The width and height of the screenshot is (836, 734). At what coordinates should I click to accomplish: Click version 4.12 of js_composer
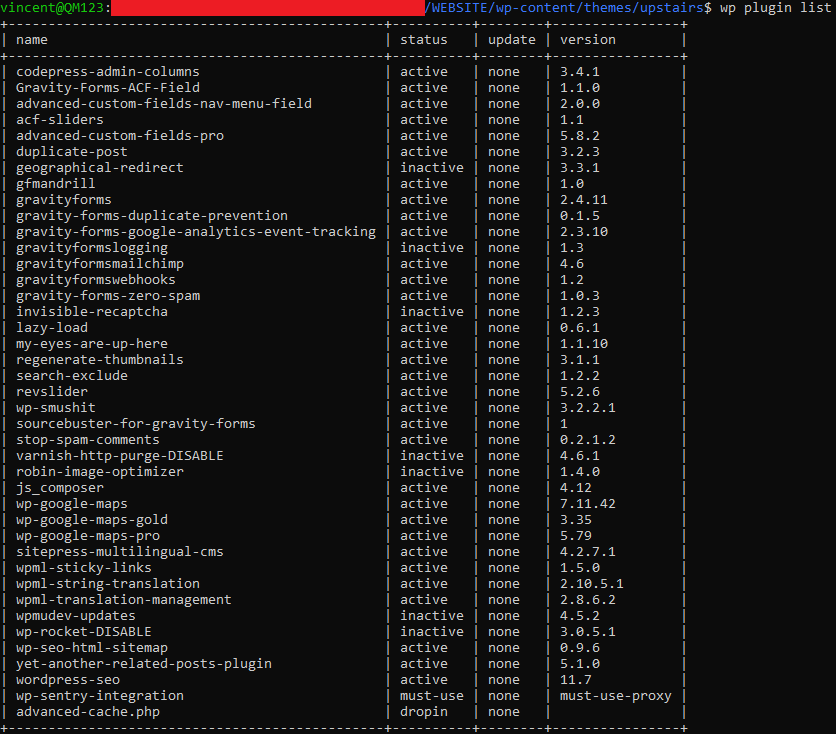tap(576, 488)
